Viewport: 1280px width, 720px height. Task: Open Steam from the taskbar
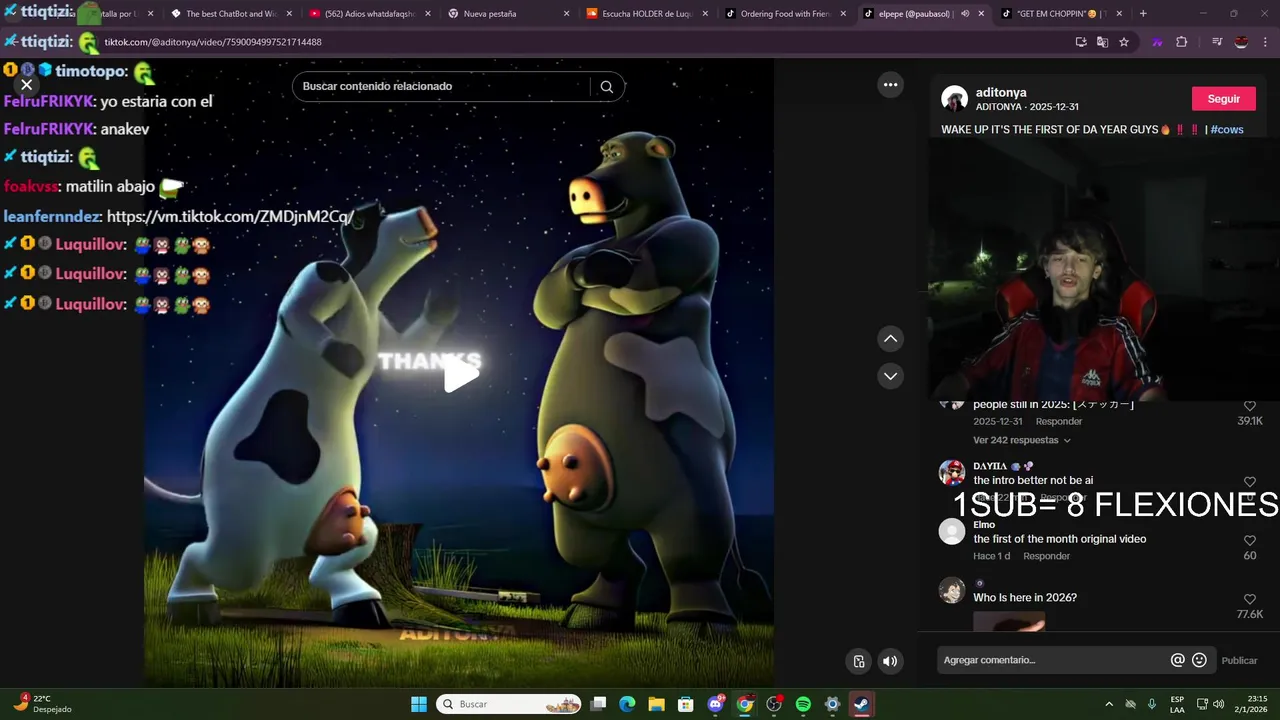pos(861,704)
